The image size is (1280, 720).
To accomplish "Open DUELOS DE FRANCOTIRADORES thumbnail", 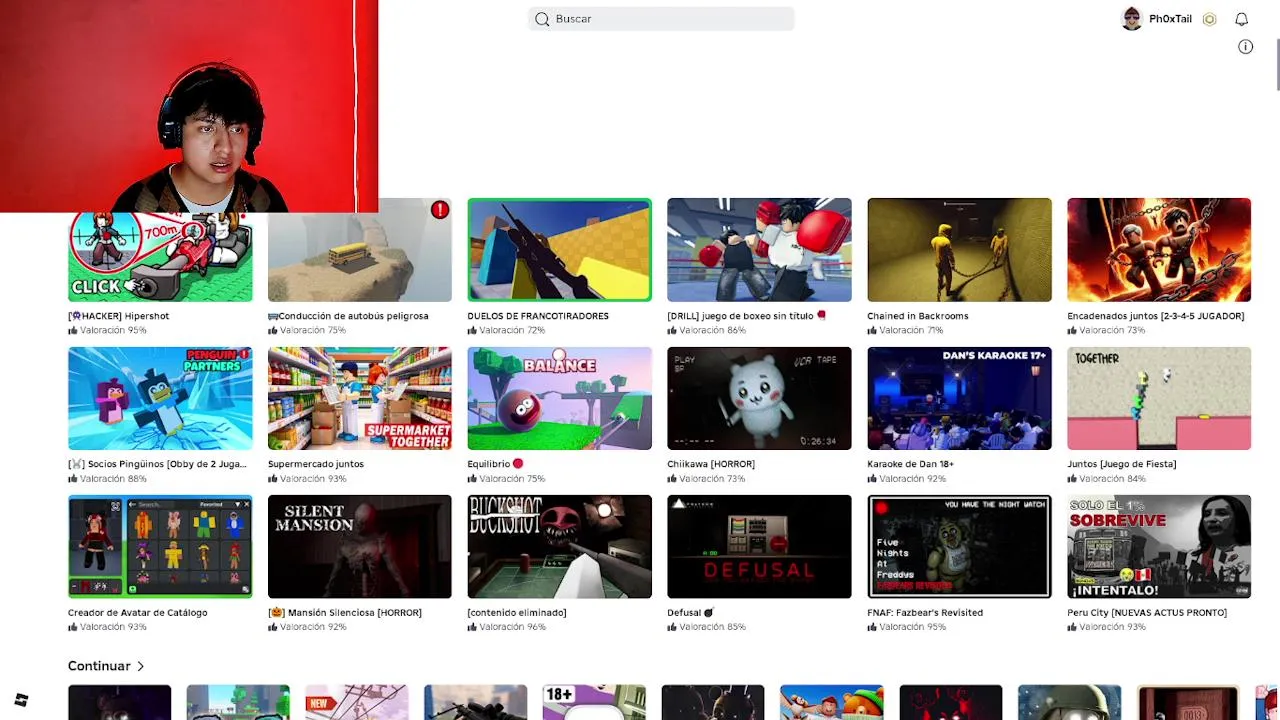I will [x=559, y=249].
